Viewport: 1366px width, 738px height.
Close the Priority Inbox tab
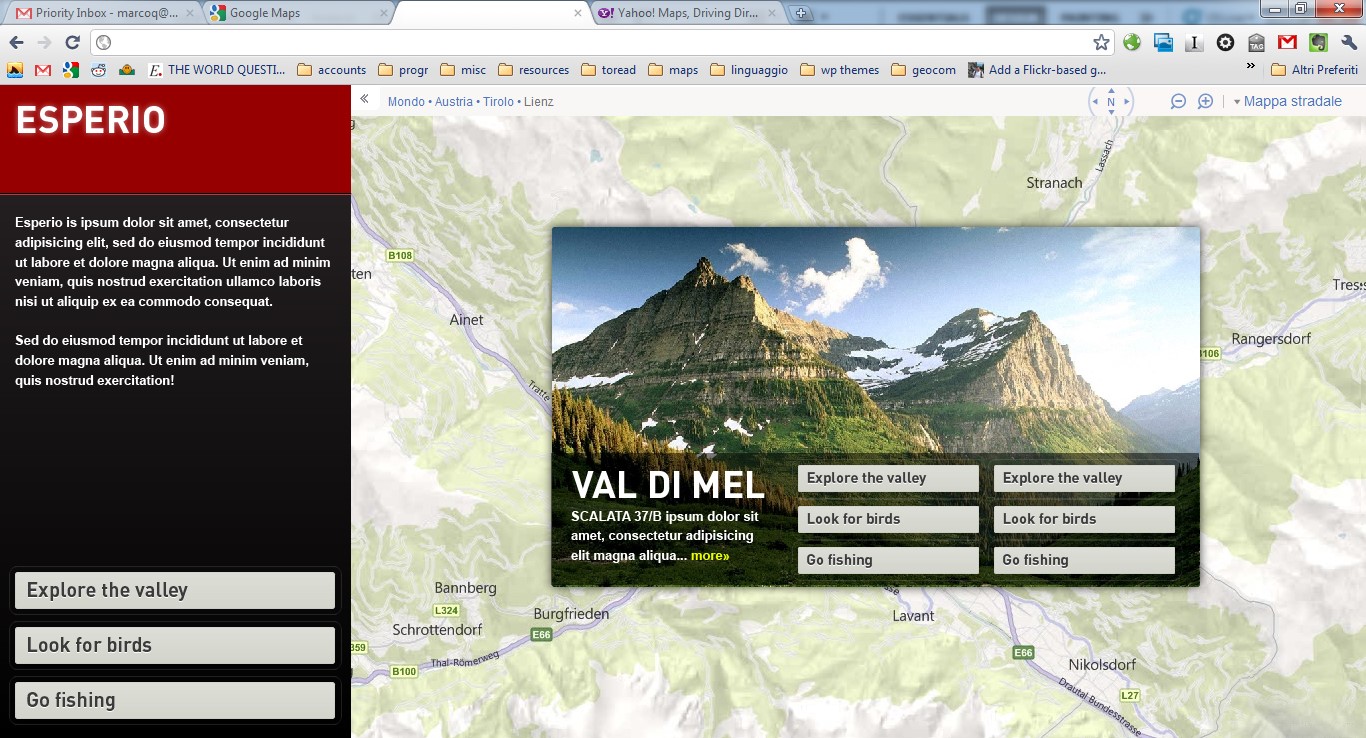190,13
